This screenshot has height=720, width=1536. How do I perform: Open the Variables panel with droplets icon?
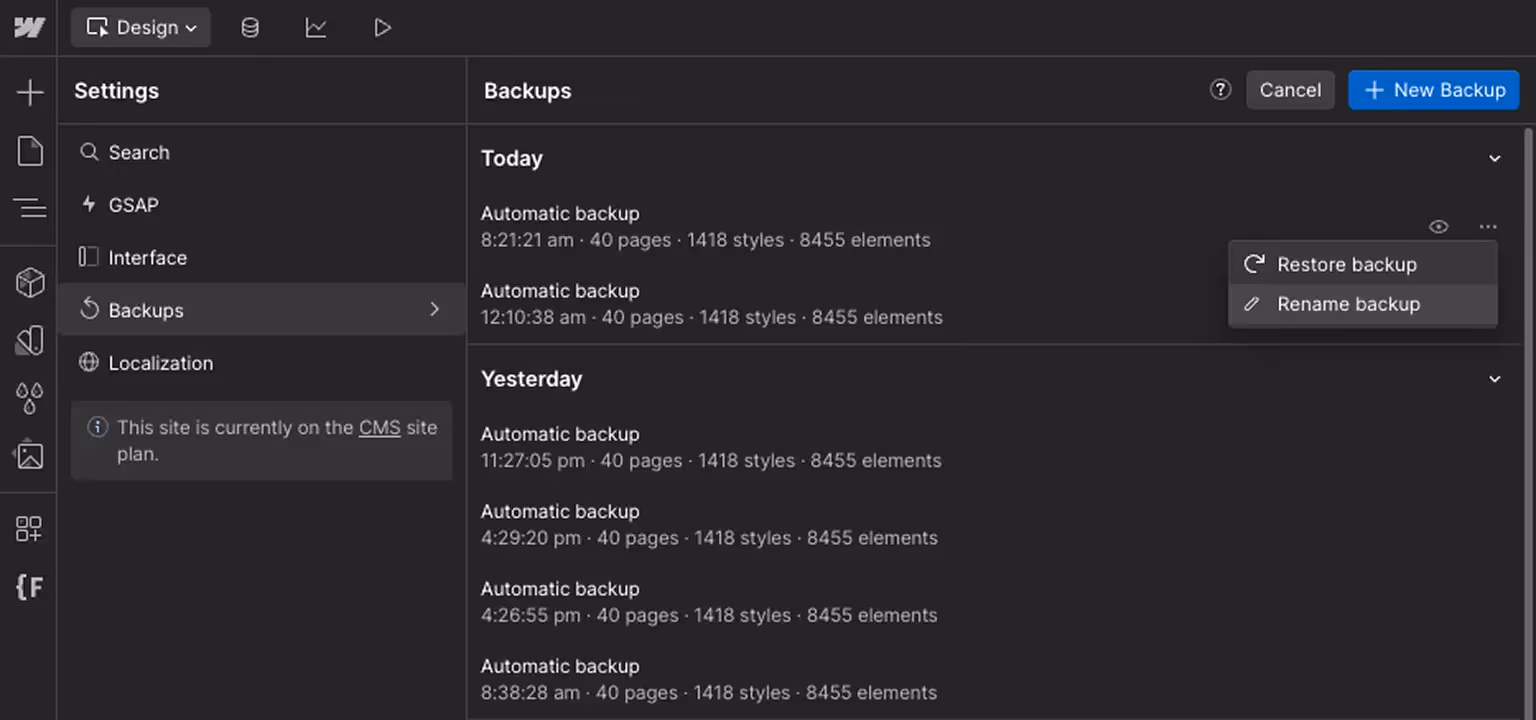coord(30,398)
